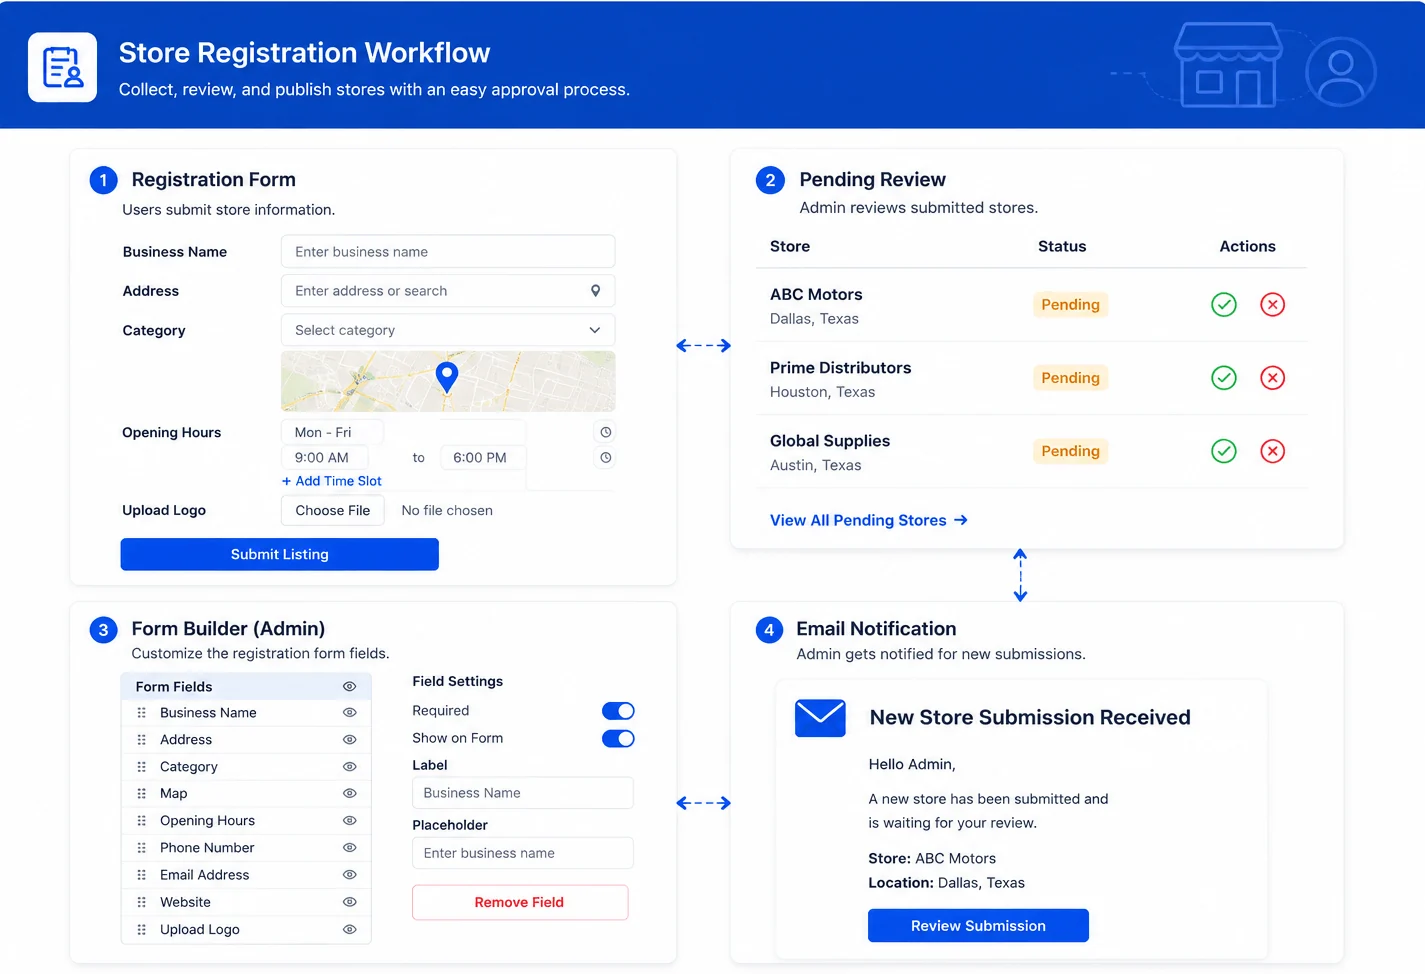This screenshot has width=1425, height=974.
Task: Click the blue map marker pin
Action: pos(447,377)
